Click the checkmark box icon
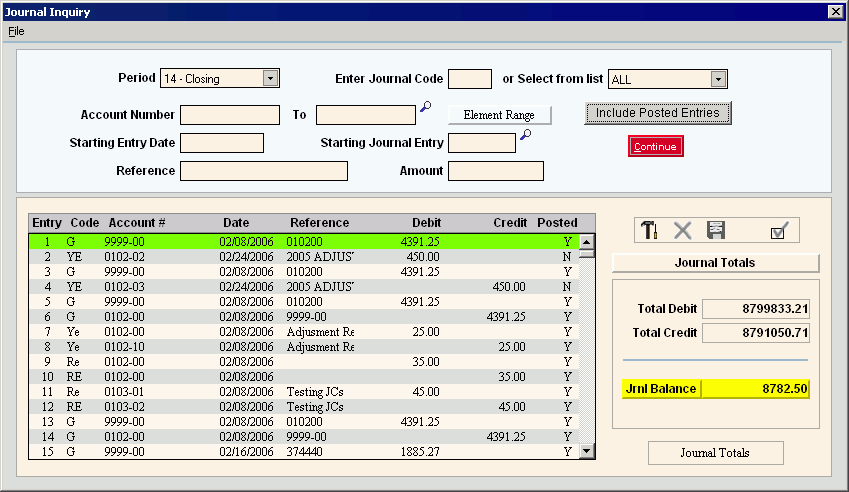Screen dimensions: 849x492 779,231
